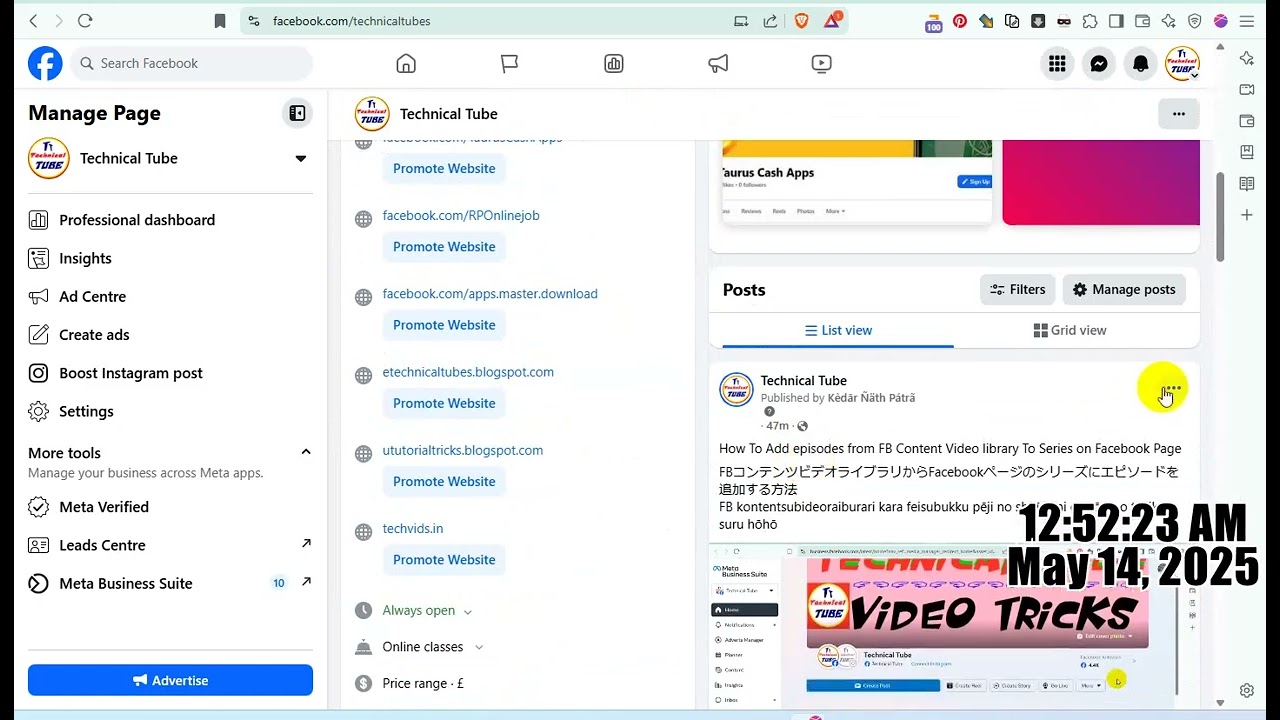Open the Pinterest extension icon
This screenshot has width=1280, height=720.
point(960,21)
